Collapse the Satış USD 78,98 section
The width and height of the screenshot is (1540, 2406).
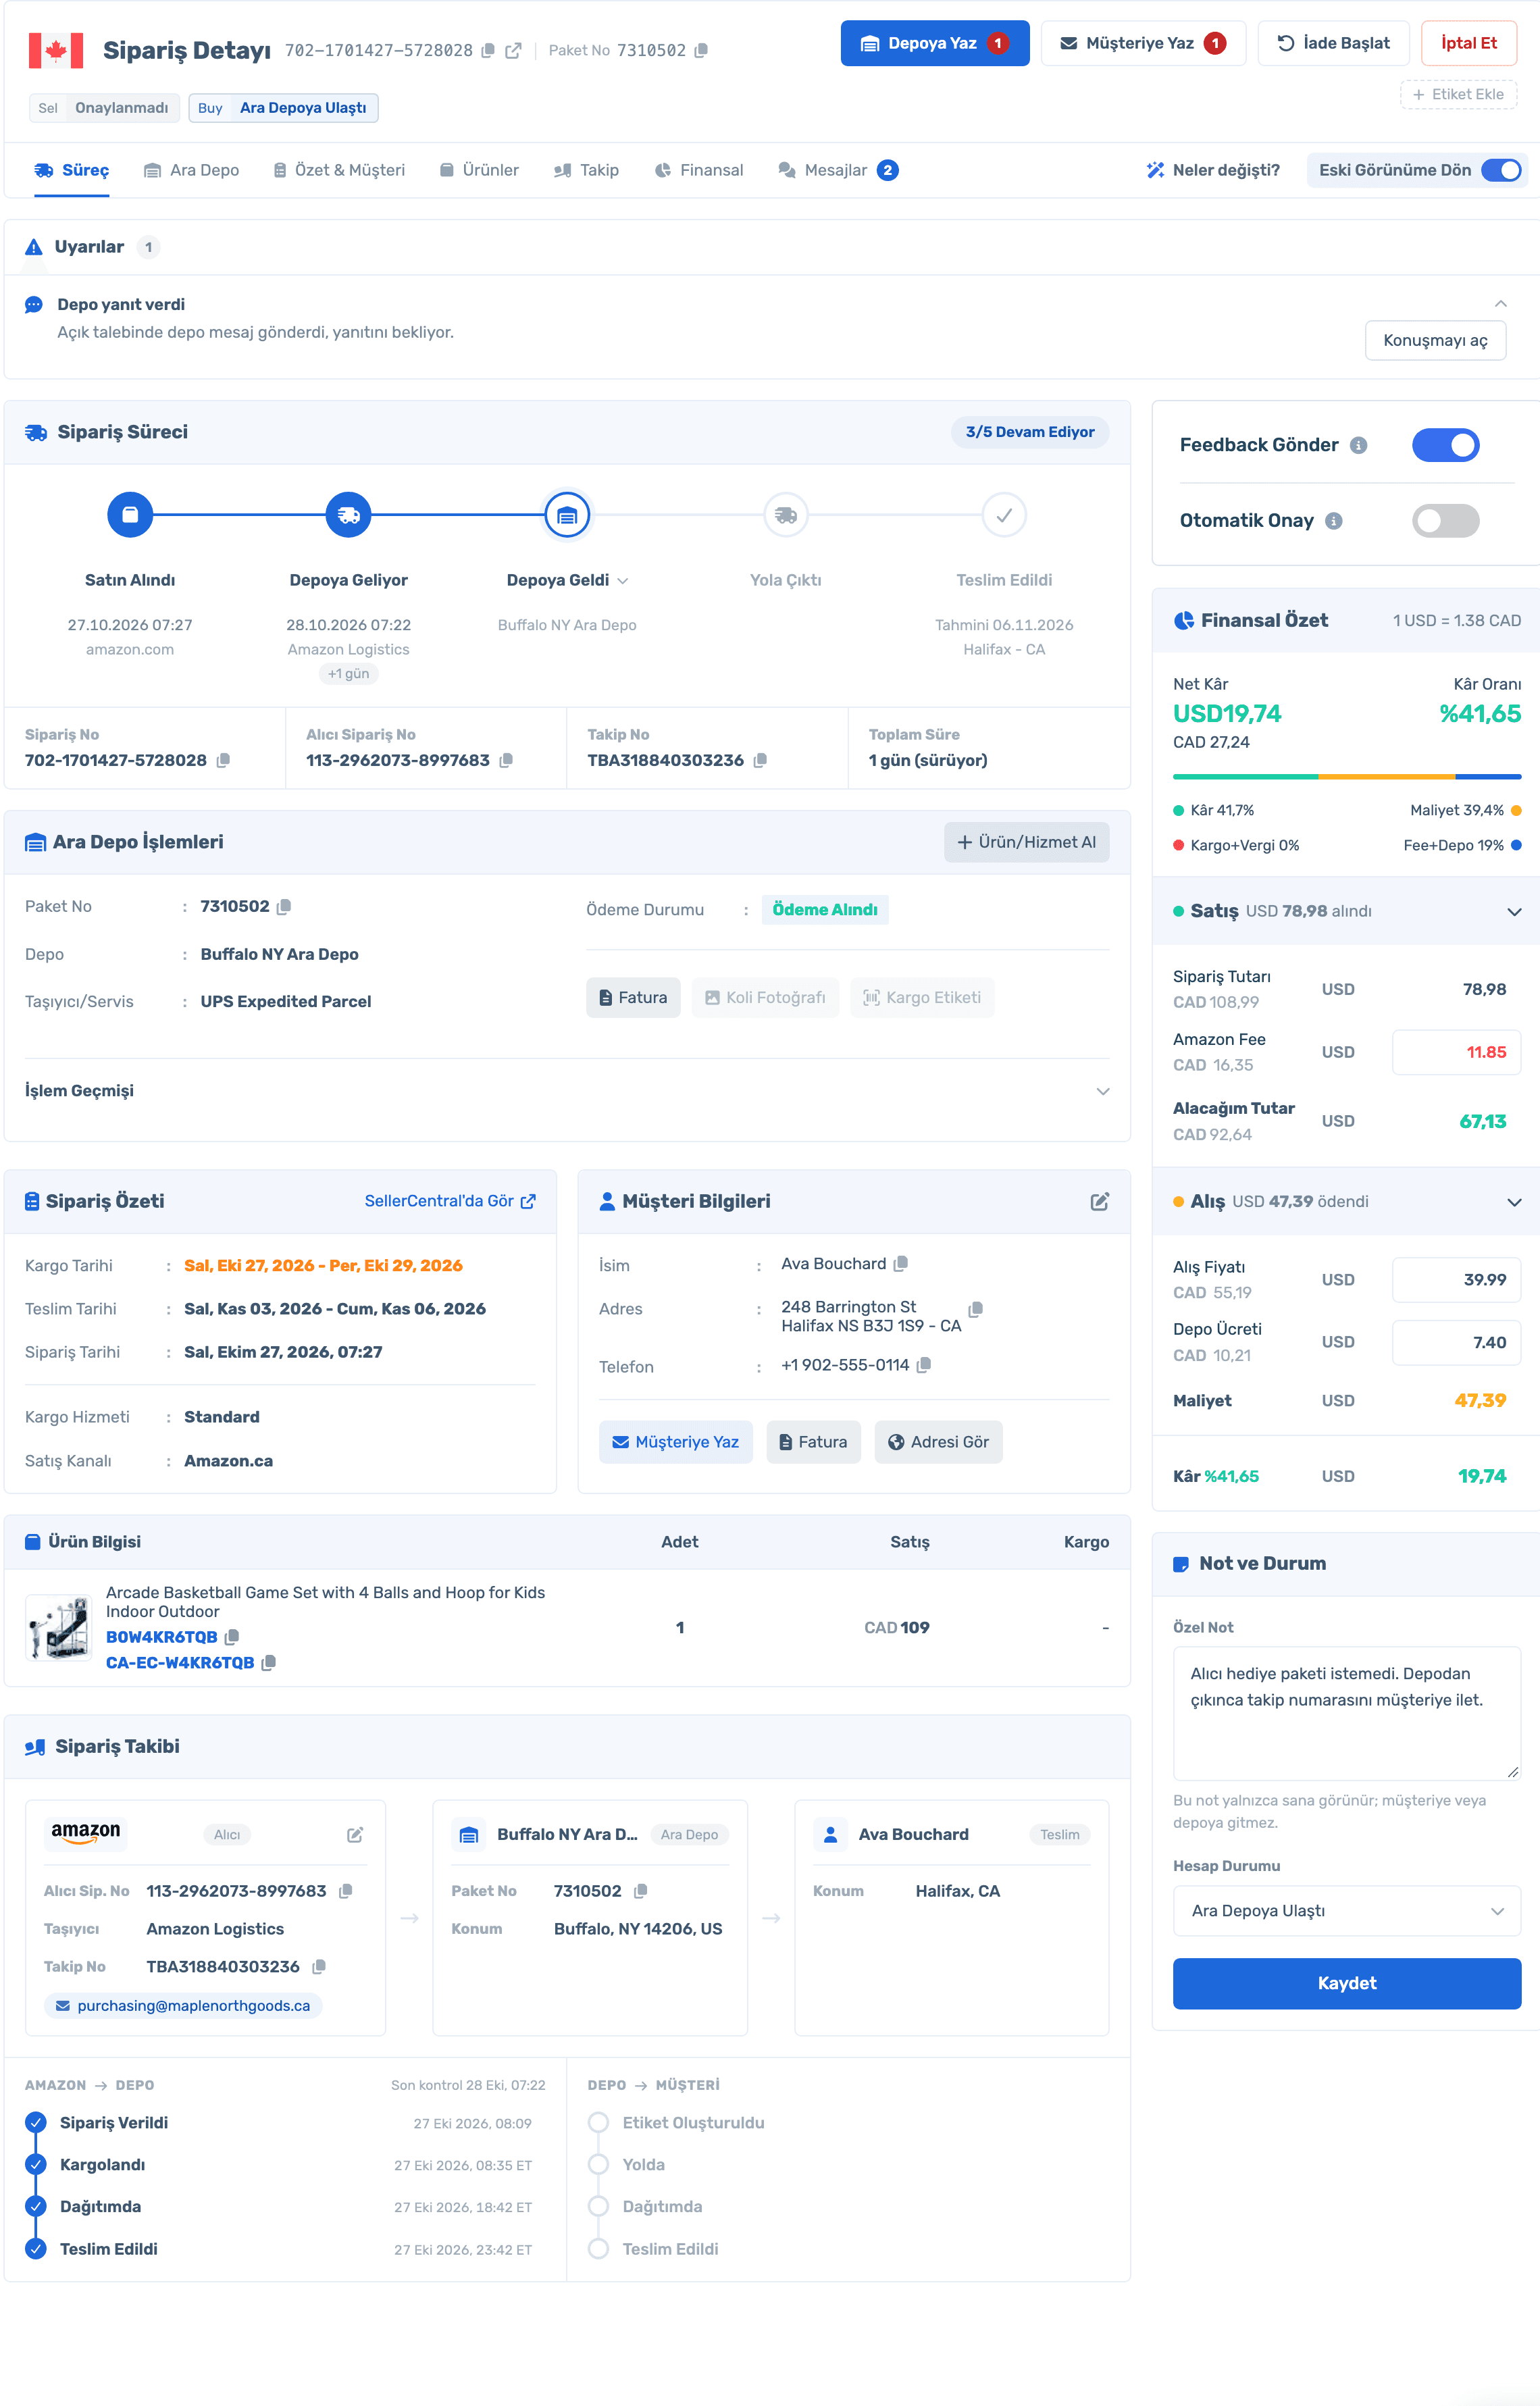point(1514,911)
